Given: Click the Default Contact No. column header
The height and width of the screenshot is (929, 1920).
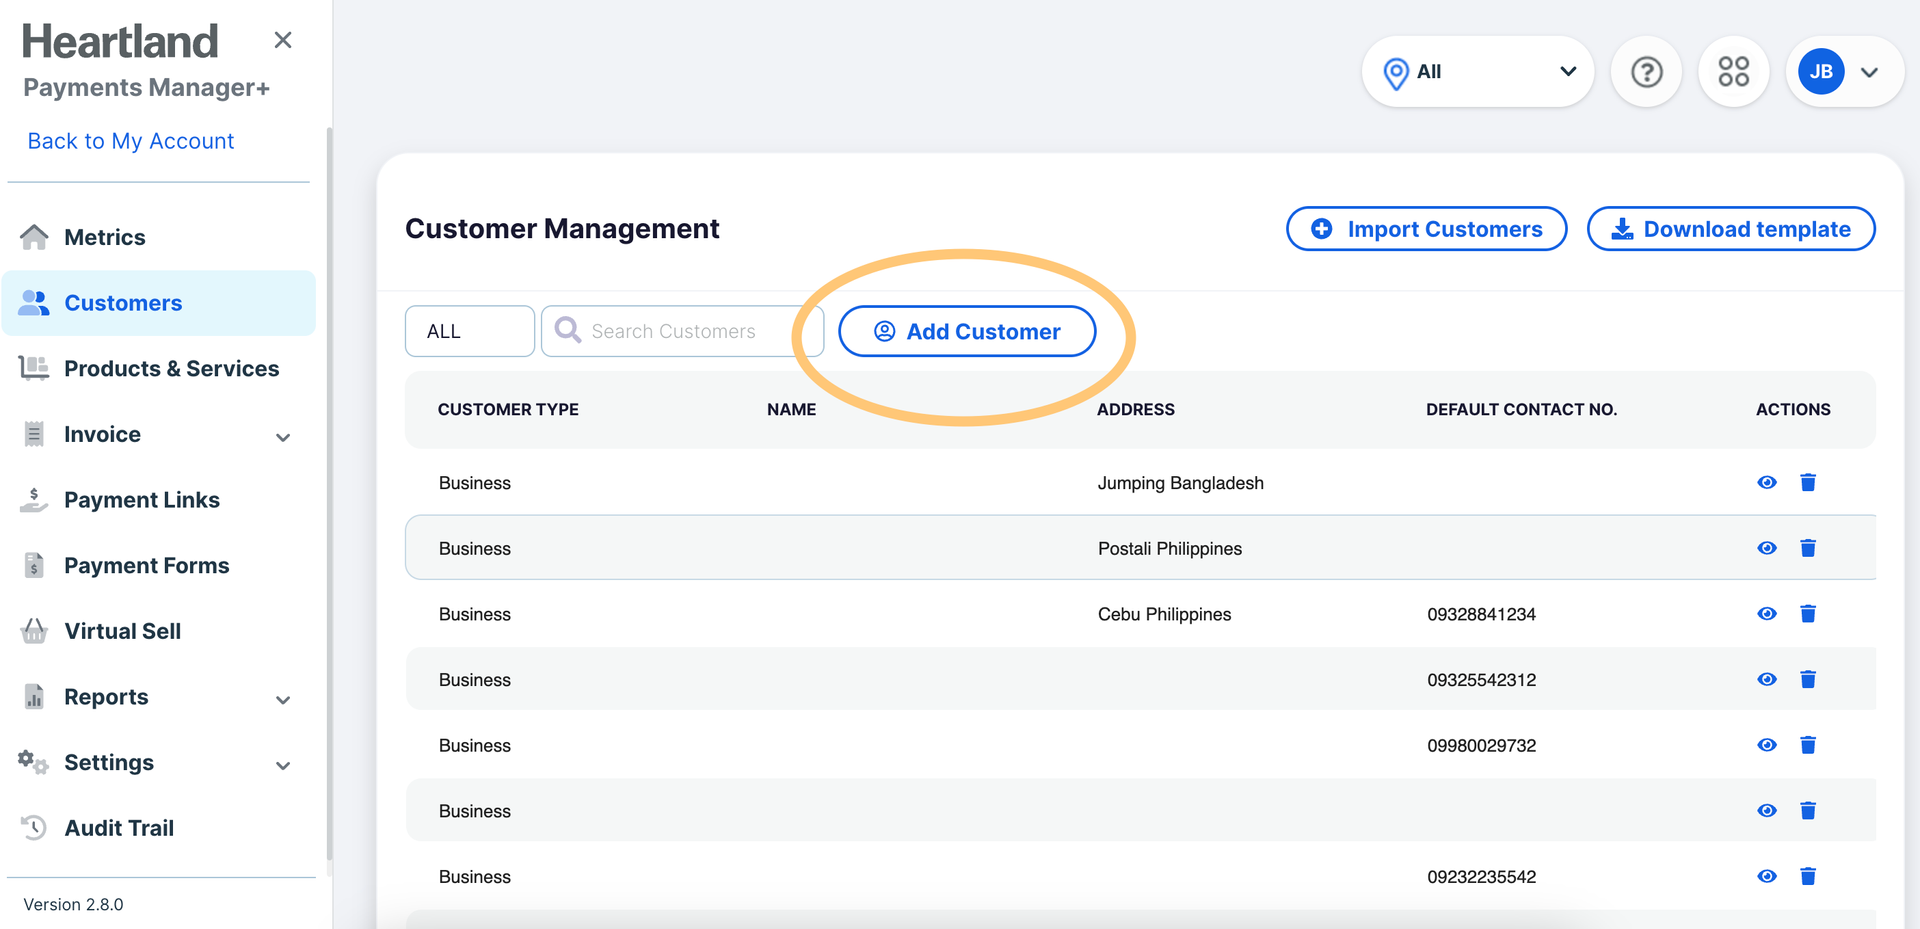Looking at the screenshot, I should [1521, 409].
